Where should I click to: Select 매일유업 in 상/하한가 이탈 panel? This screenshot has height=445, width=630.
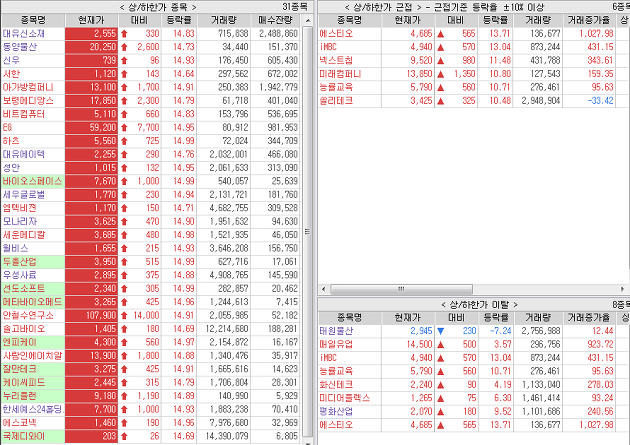pyautogui.click(x=336, y=345)
